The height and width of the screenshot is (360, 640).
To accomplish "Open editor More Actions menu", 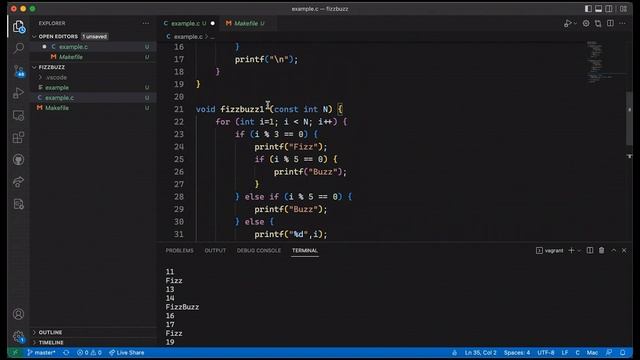I will [x=622, y=23].
